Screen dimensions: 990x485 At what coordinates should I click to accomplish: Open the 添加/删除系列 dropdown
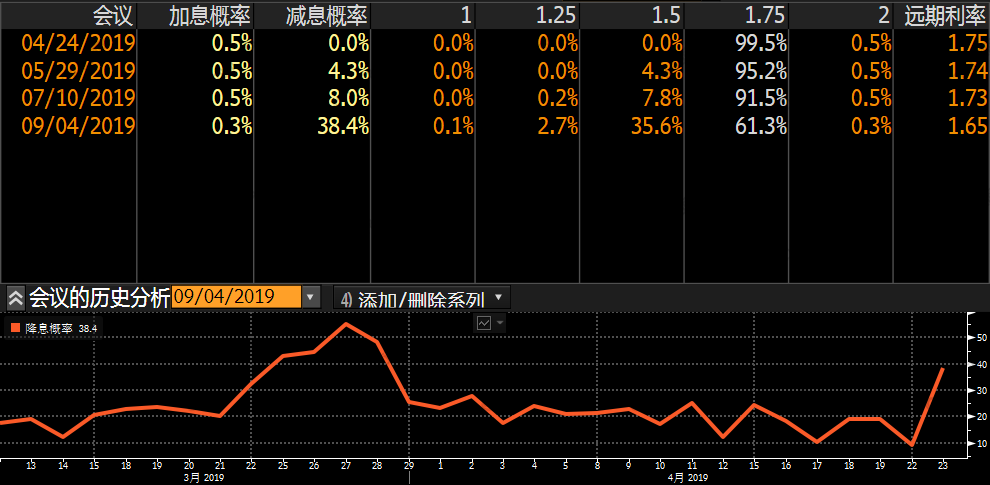pyautogui.click(x=421, y=298)
